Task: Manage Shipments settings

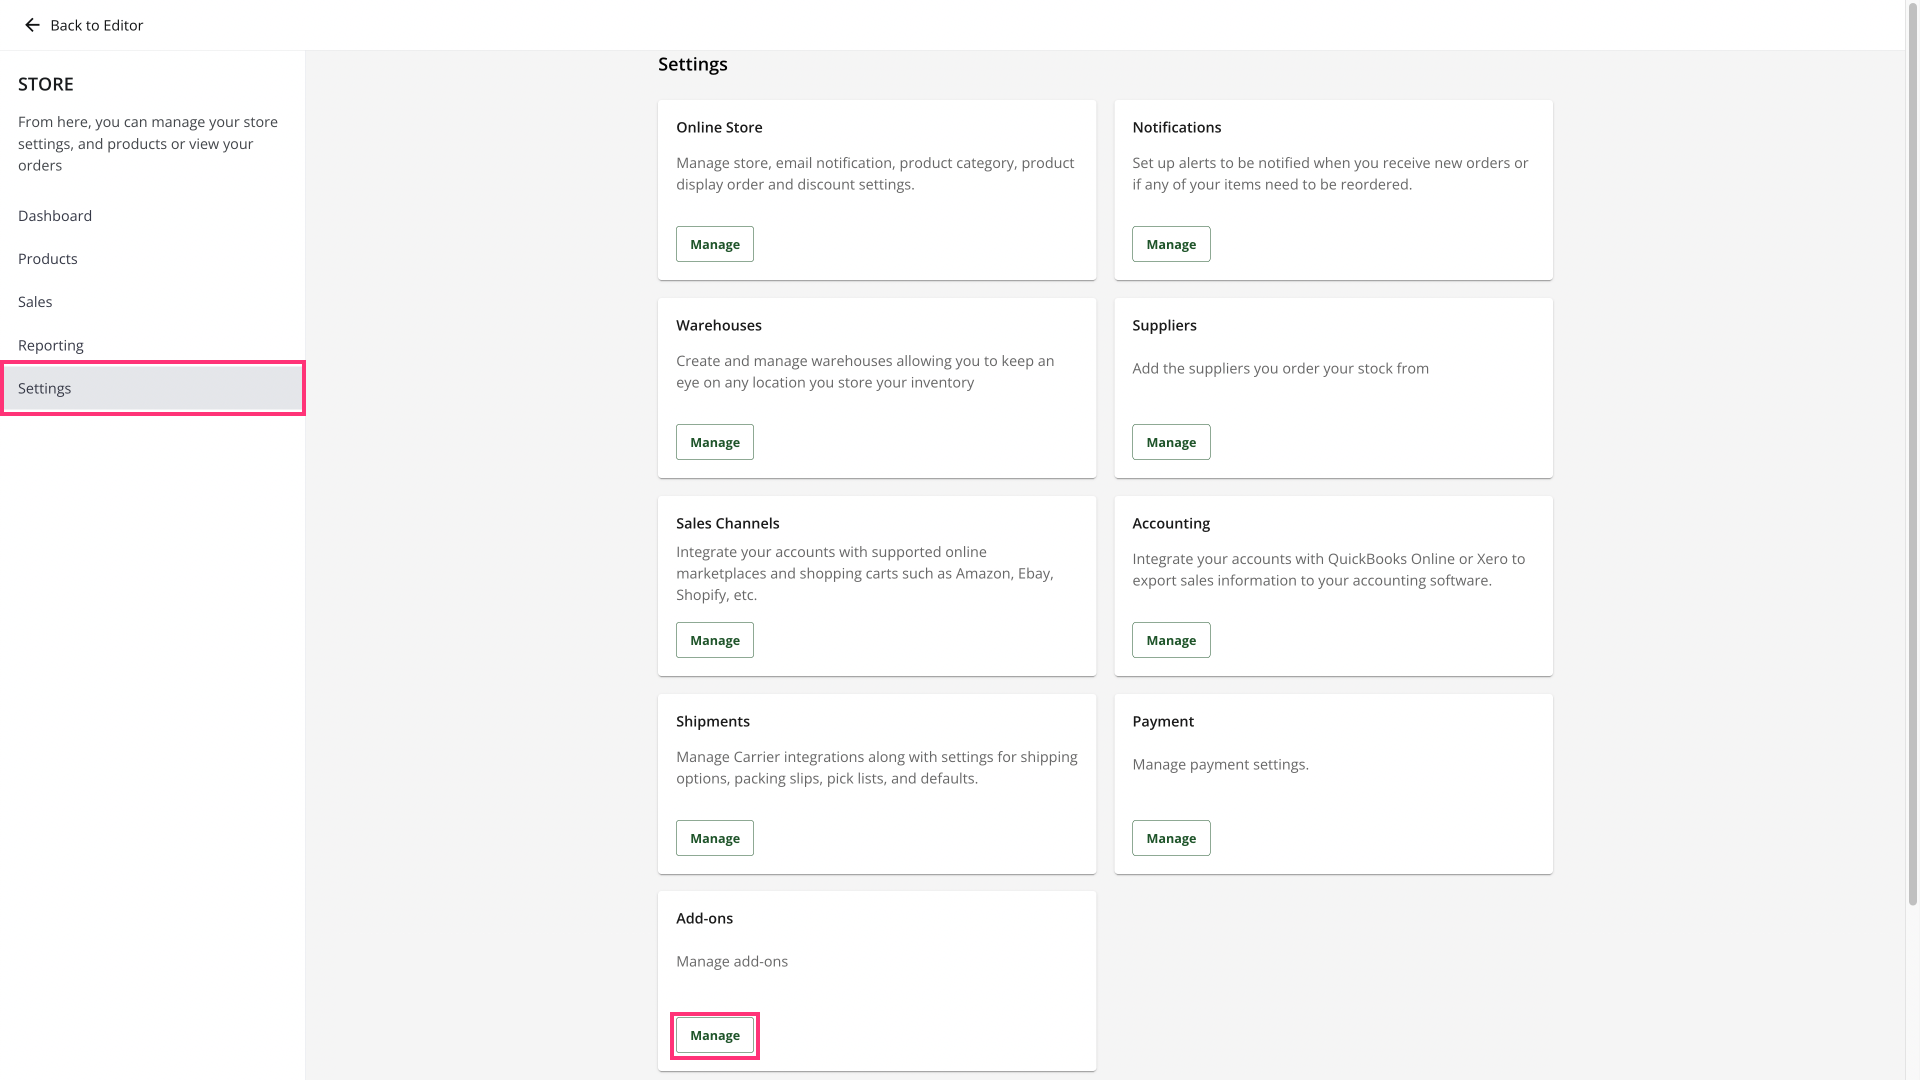Action: tap(714, 838)
